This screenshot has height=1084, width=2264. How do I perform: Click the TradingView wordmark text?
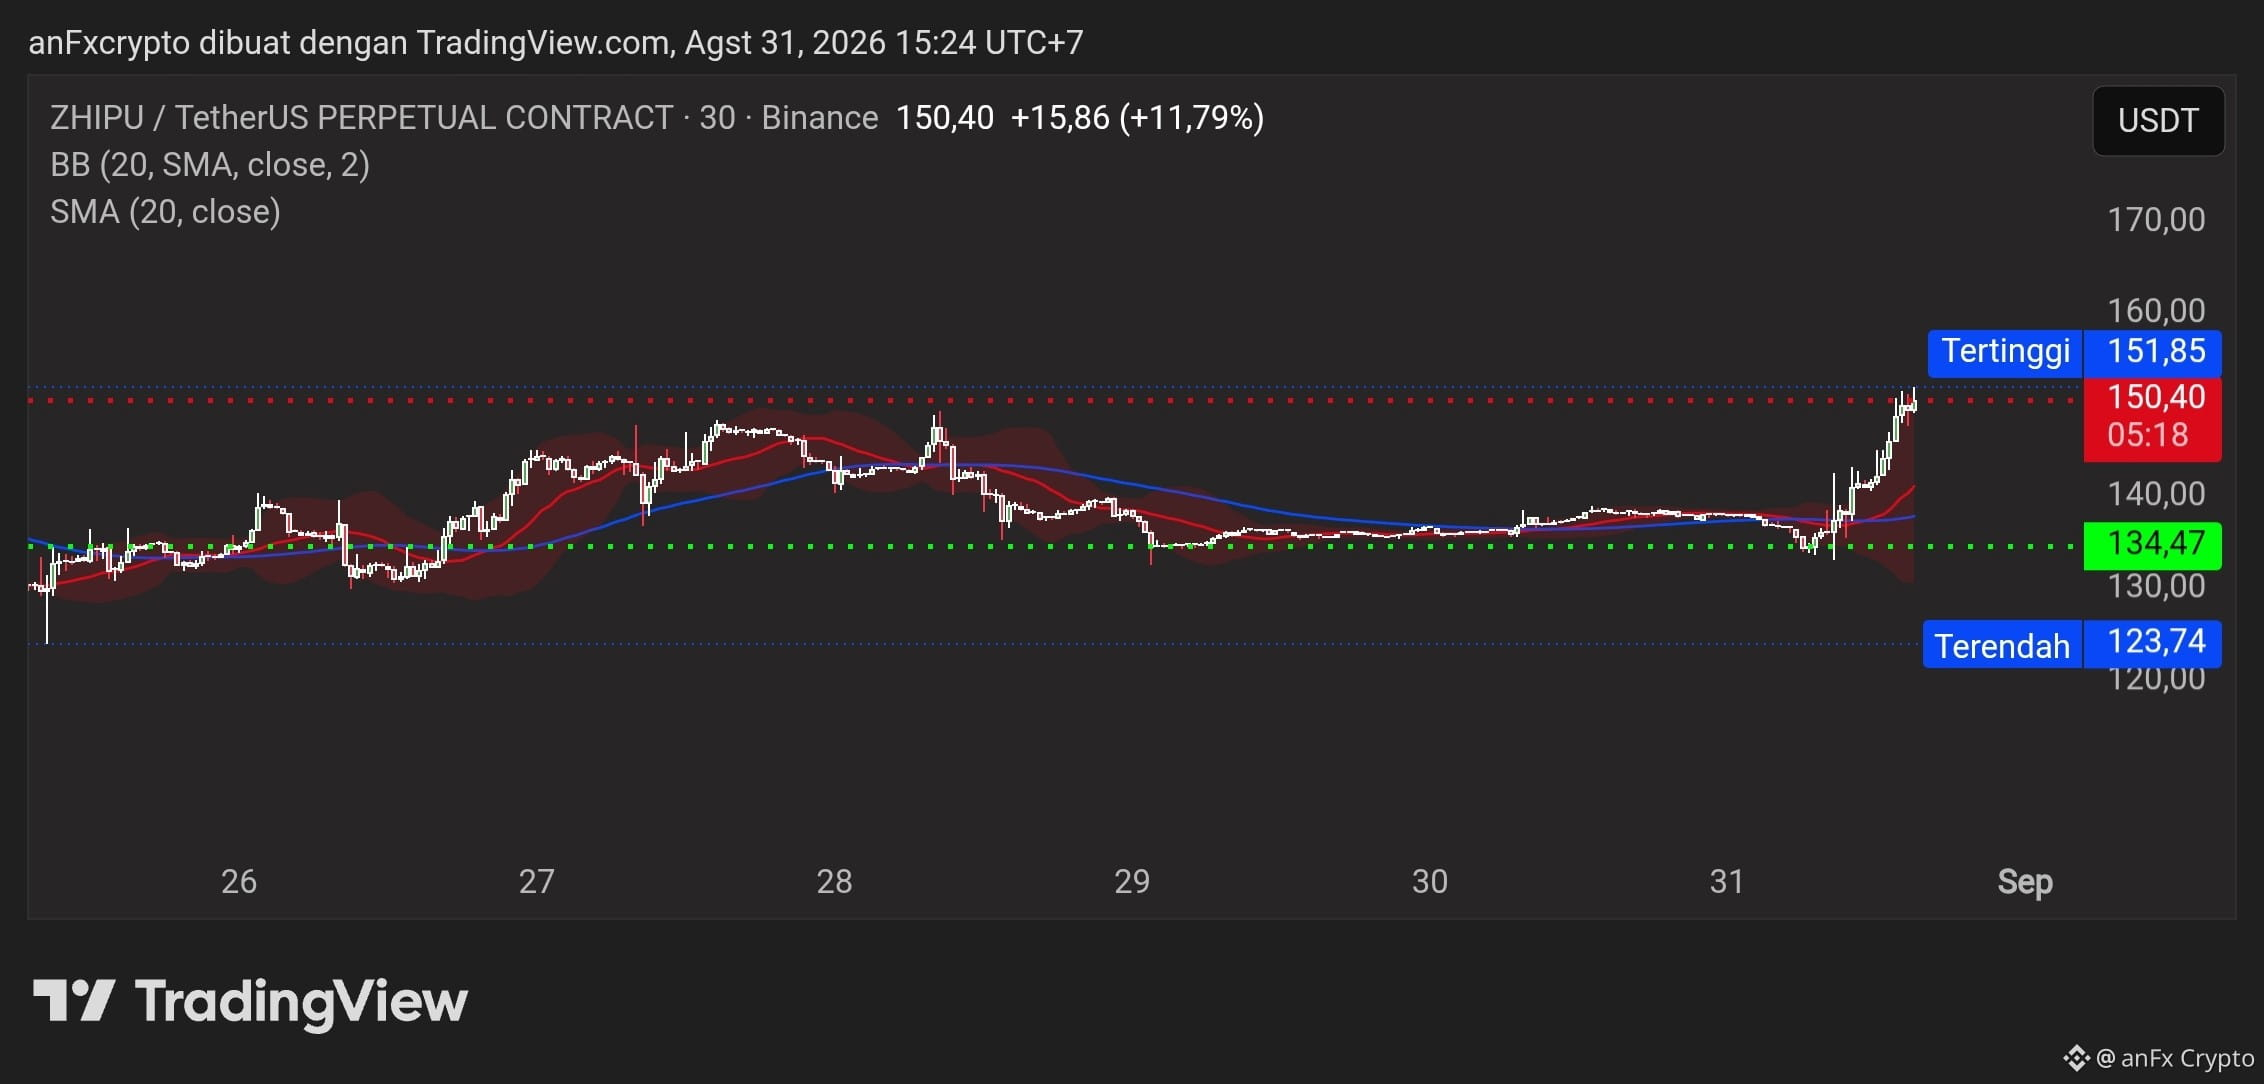[301, 1003]
